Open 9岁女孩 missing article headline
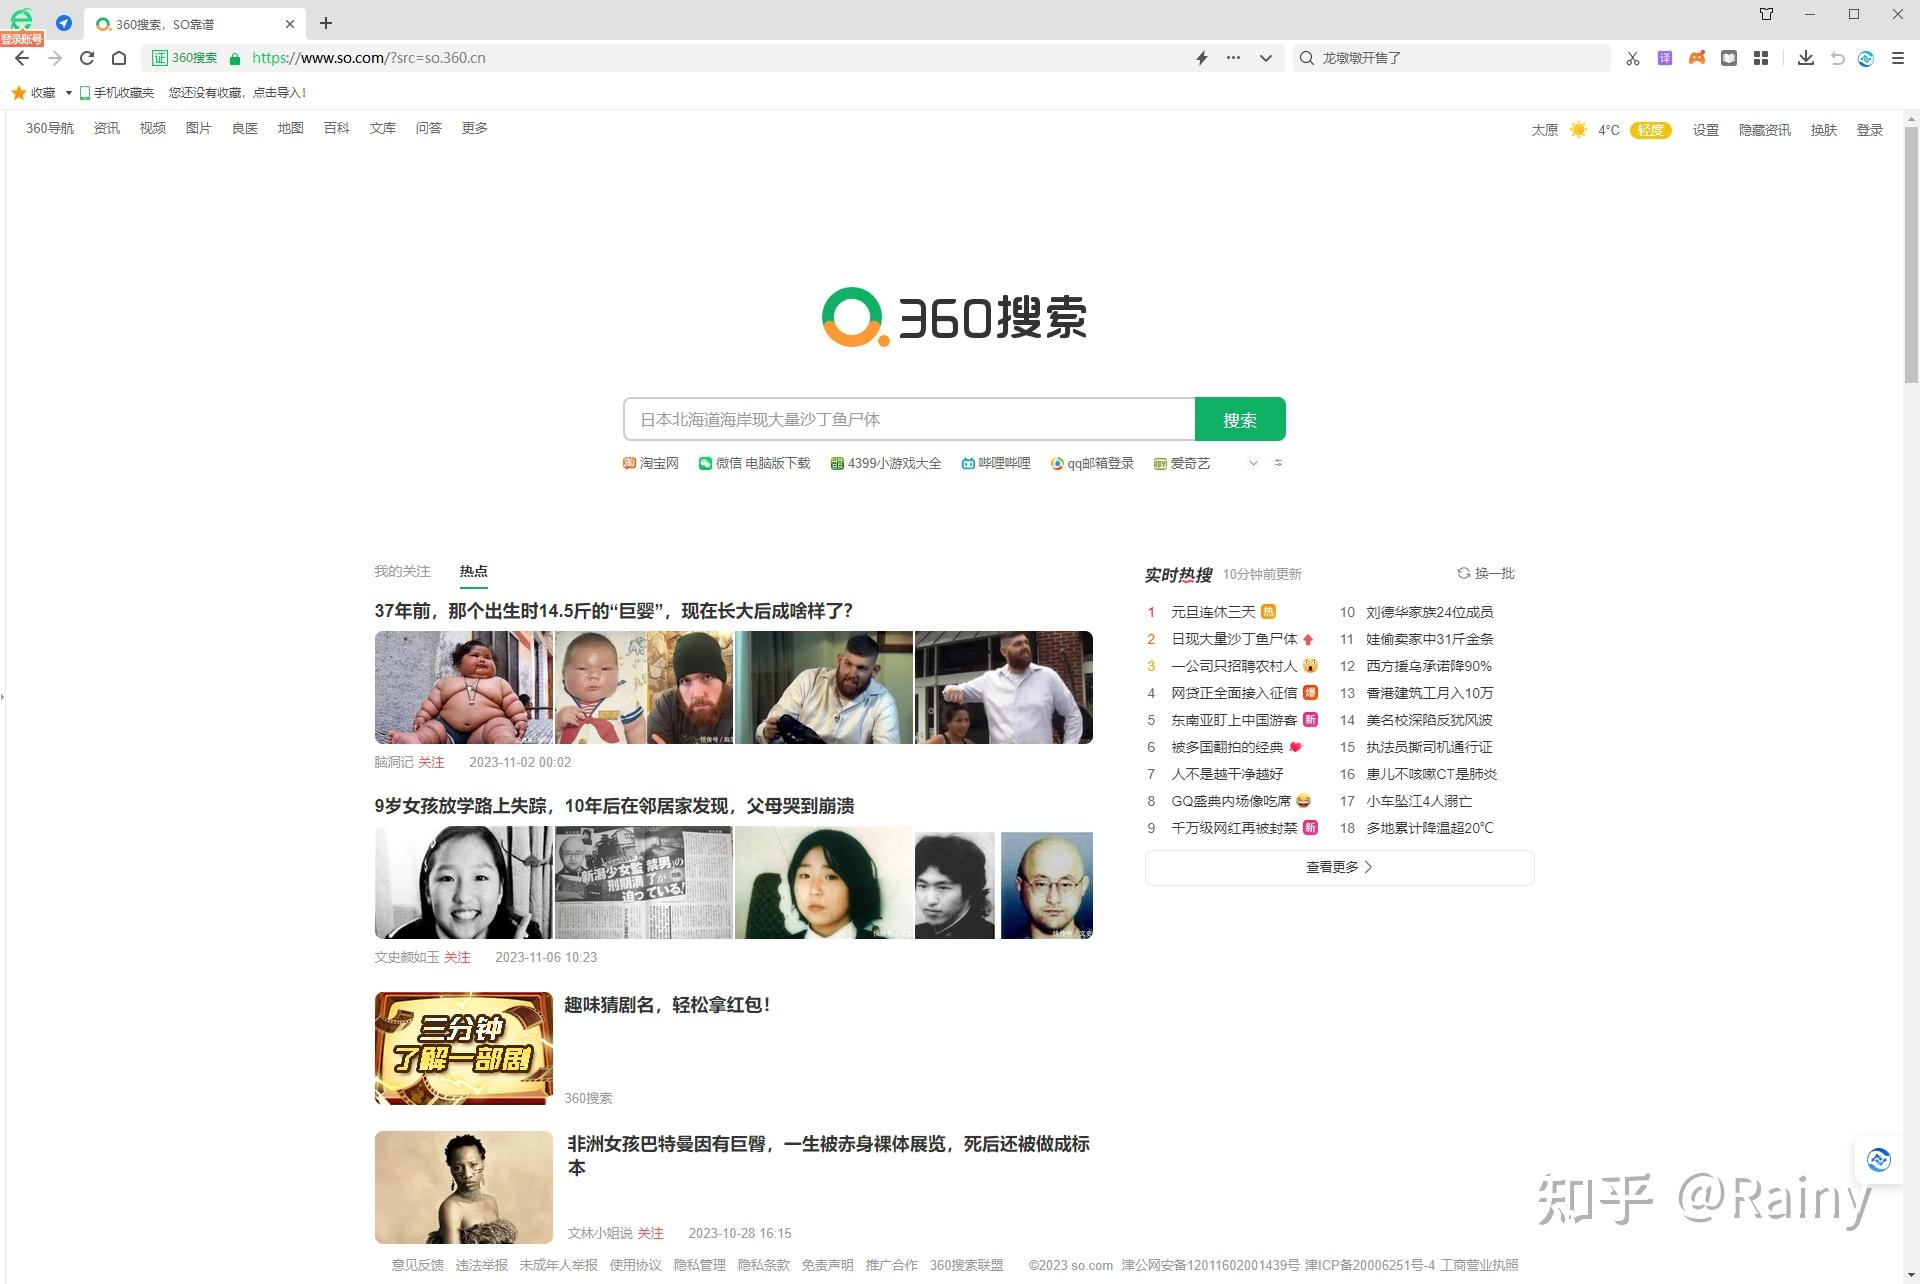 614,806
